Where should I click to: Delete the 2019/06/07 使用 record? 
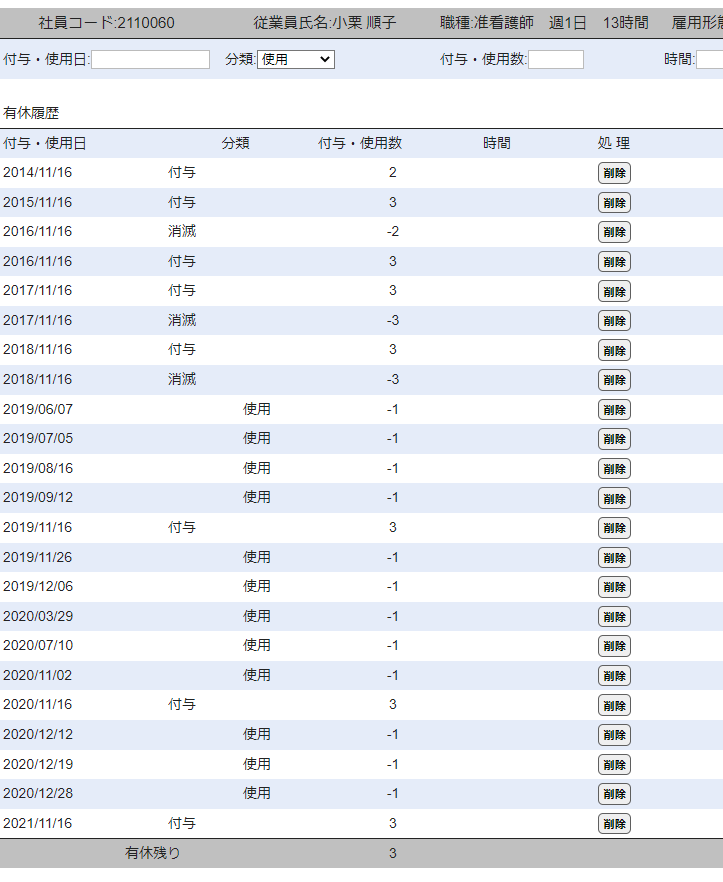614,410
